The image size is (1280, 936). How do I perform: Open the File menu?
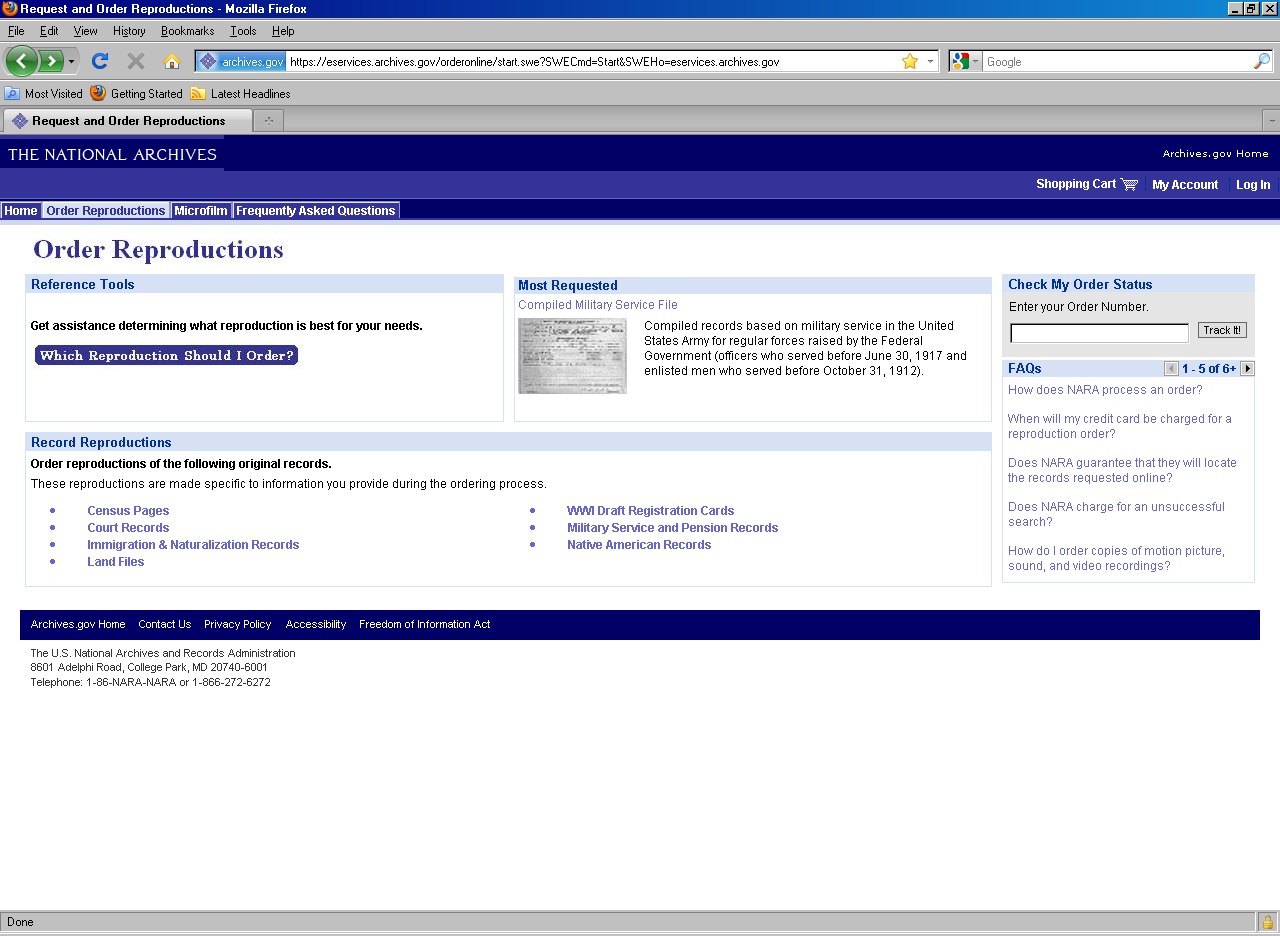coord(16,31)
